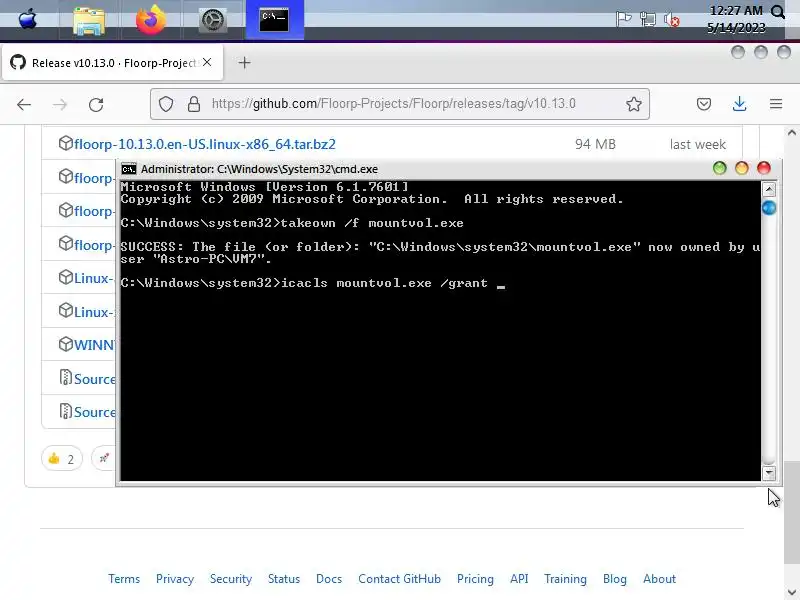Open the Firefox hamburger application menu

pos(776,104)
